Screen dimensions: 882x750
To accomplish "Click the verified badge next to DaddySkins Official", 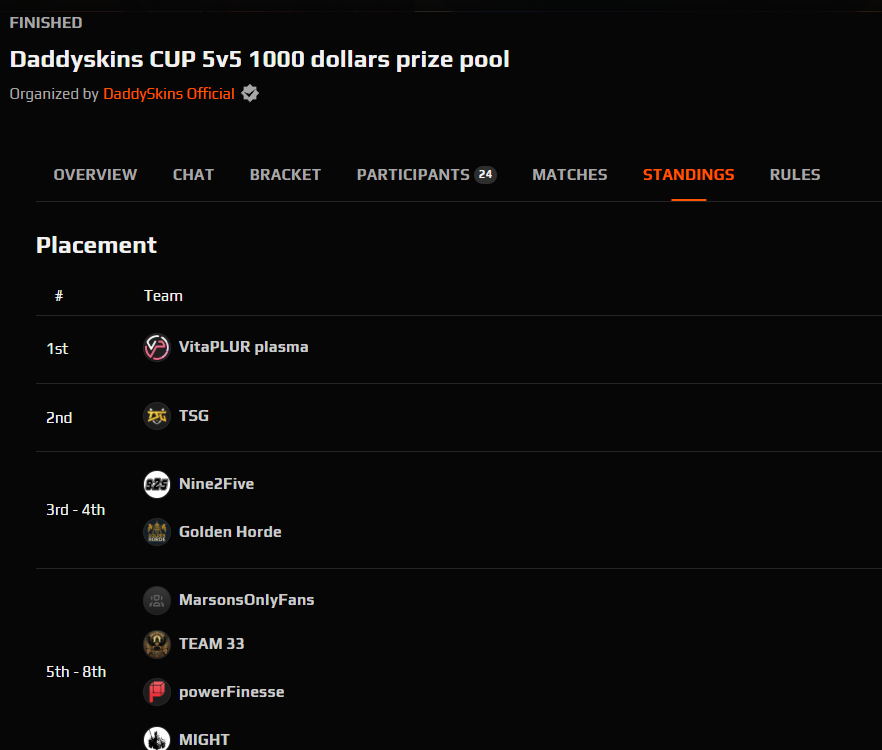I will 250,93.
